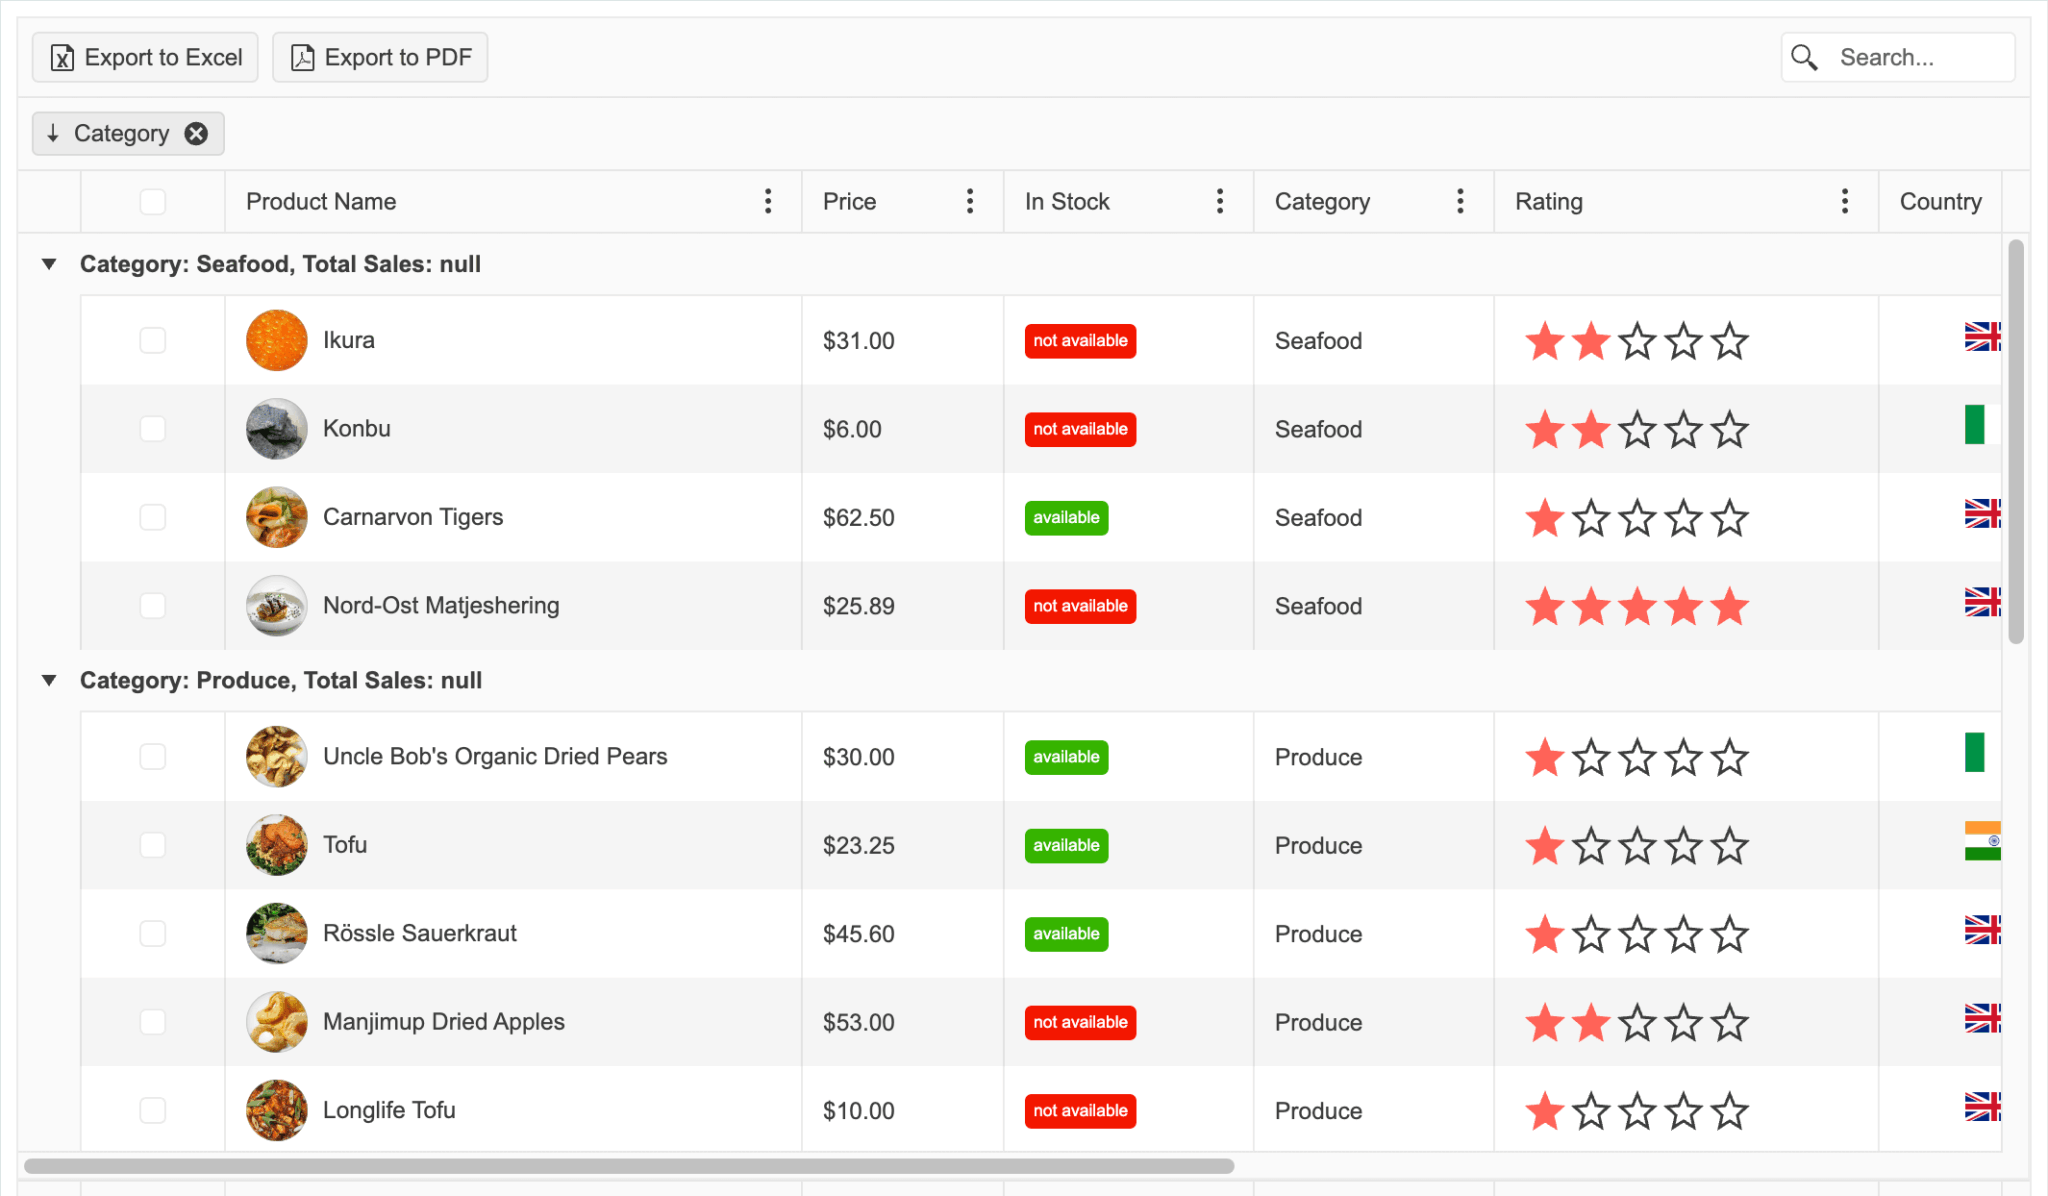The width and height of the screenshot is (2048, 1196).
Task: Set Konbu rating to five stars
Action: [1729, 430]
